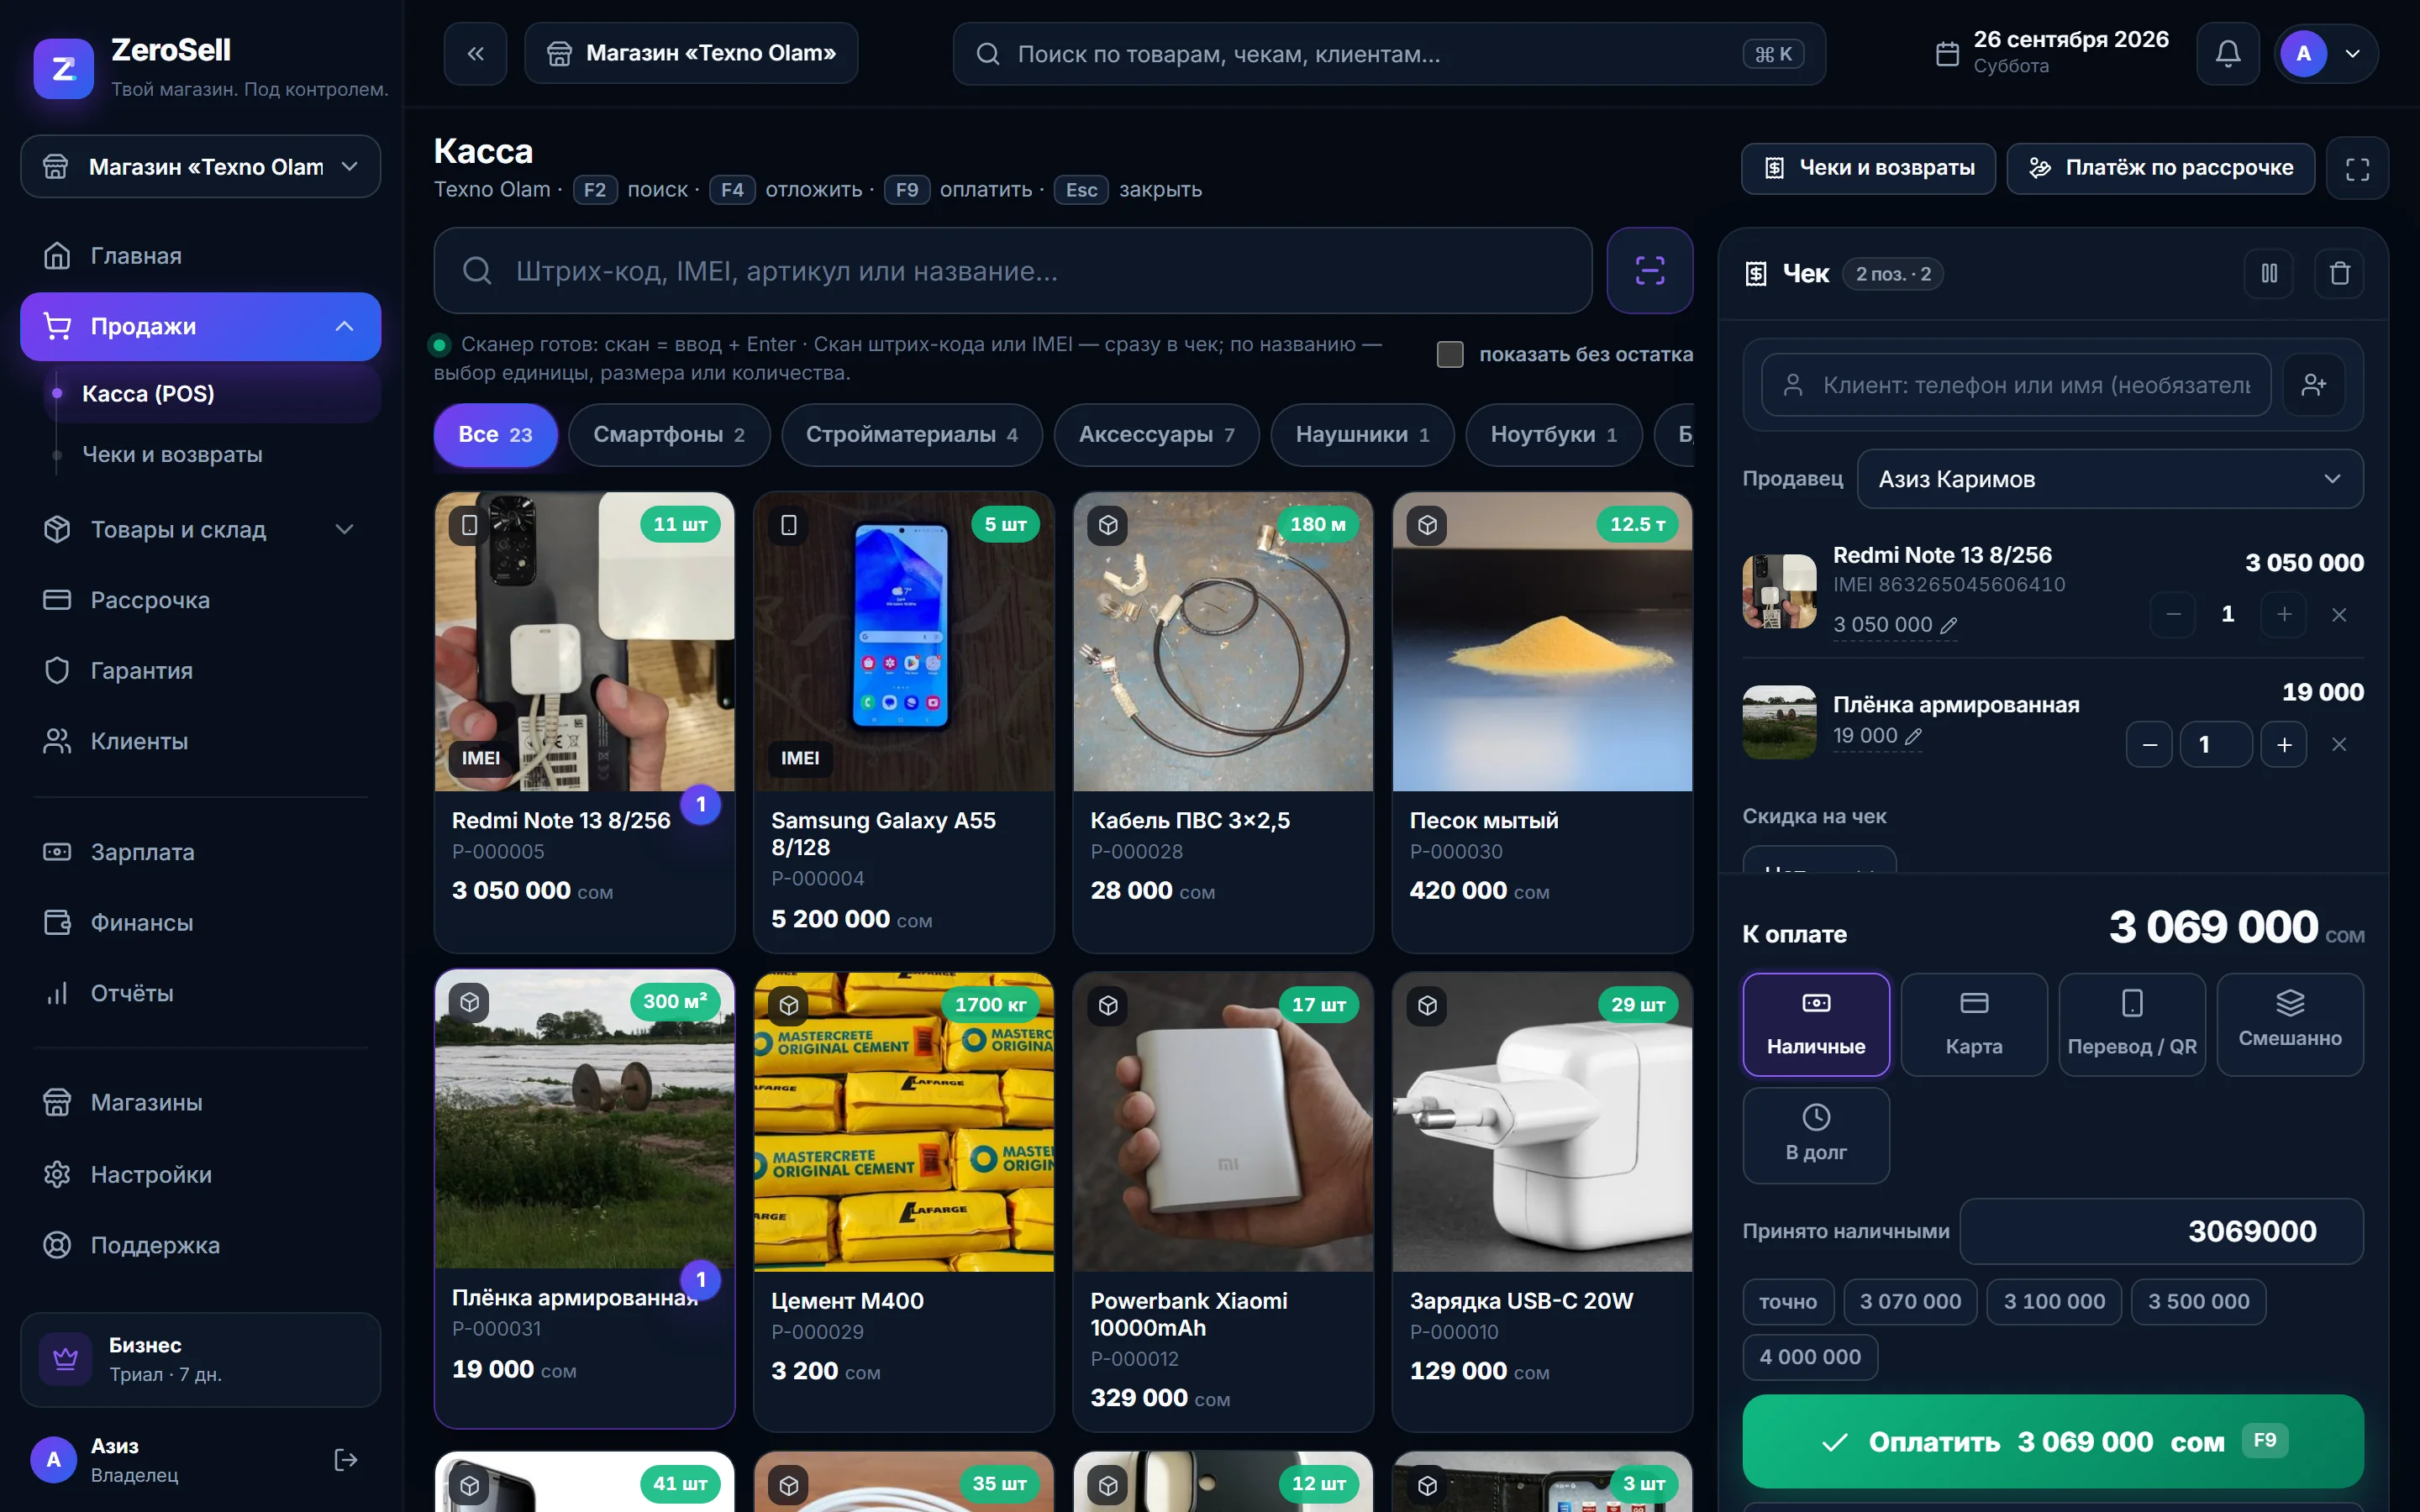Choose the 3 100 000 quick cash amount

(2054, 1302)
